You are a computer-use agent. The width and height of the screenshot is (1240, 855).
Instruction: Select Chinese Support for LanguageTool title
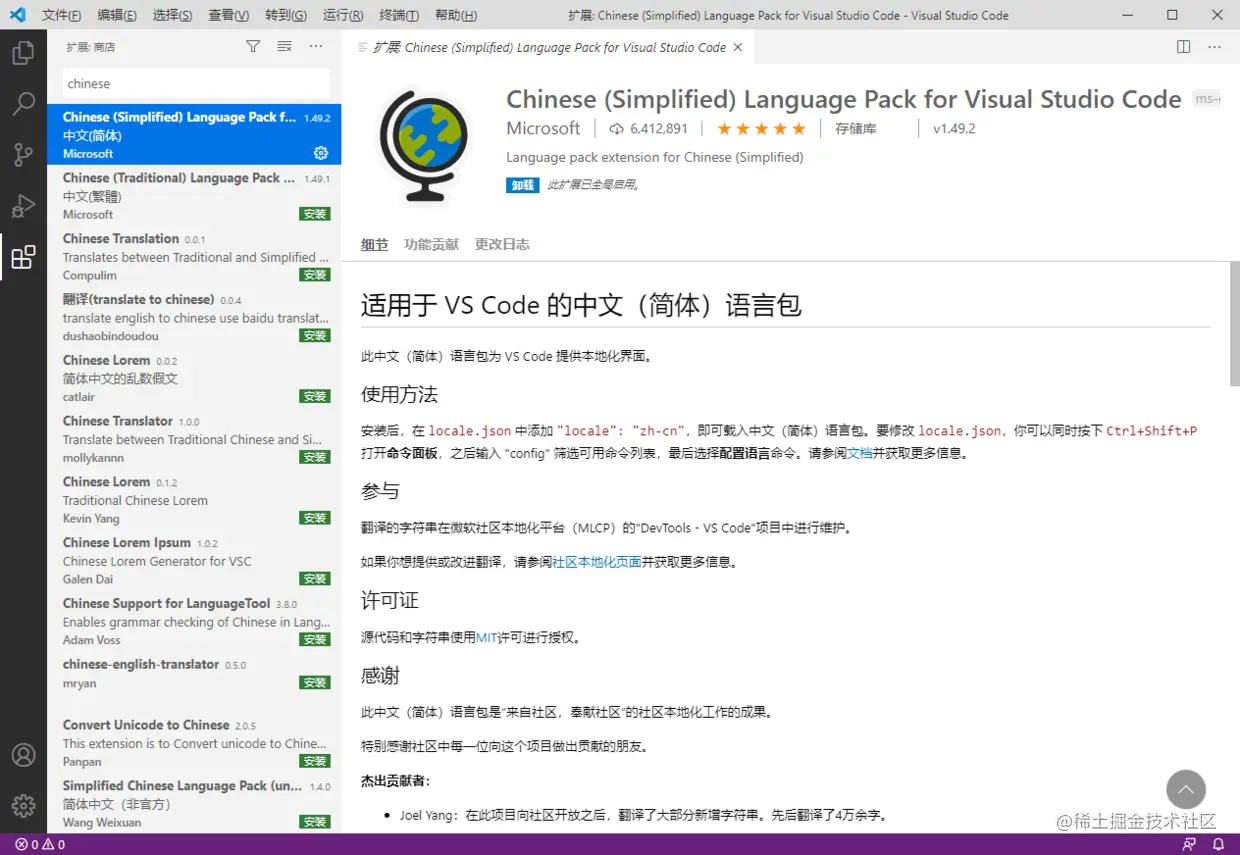pos(167,604)
